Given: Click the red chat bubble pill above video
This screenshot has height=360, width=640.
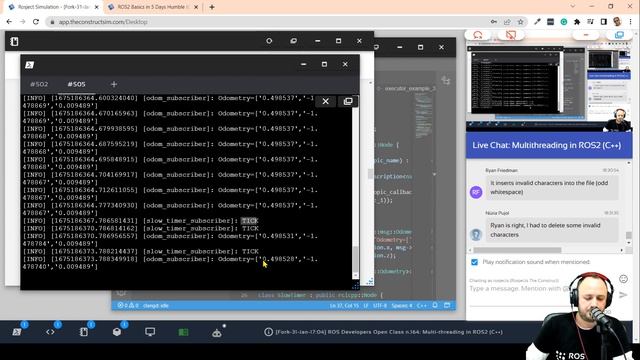Looking at the screenshot, I should click(x=478, y=35).
